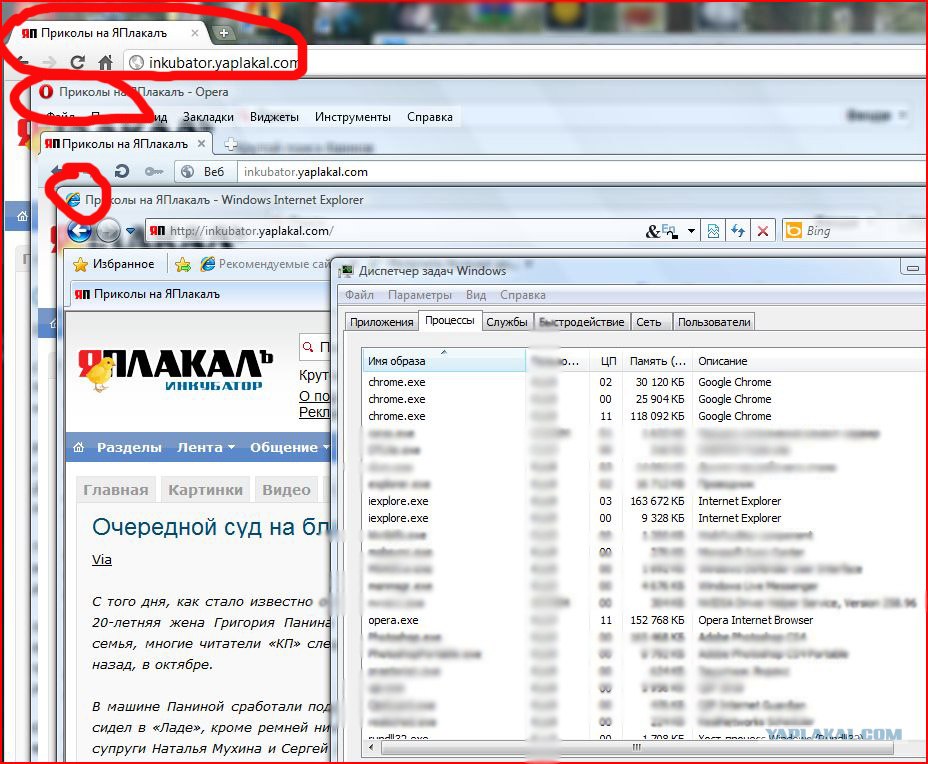Toggle IE compatibility view icon
Screen dimensions: 928x764
point(713,231)
